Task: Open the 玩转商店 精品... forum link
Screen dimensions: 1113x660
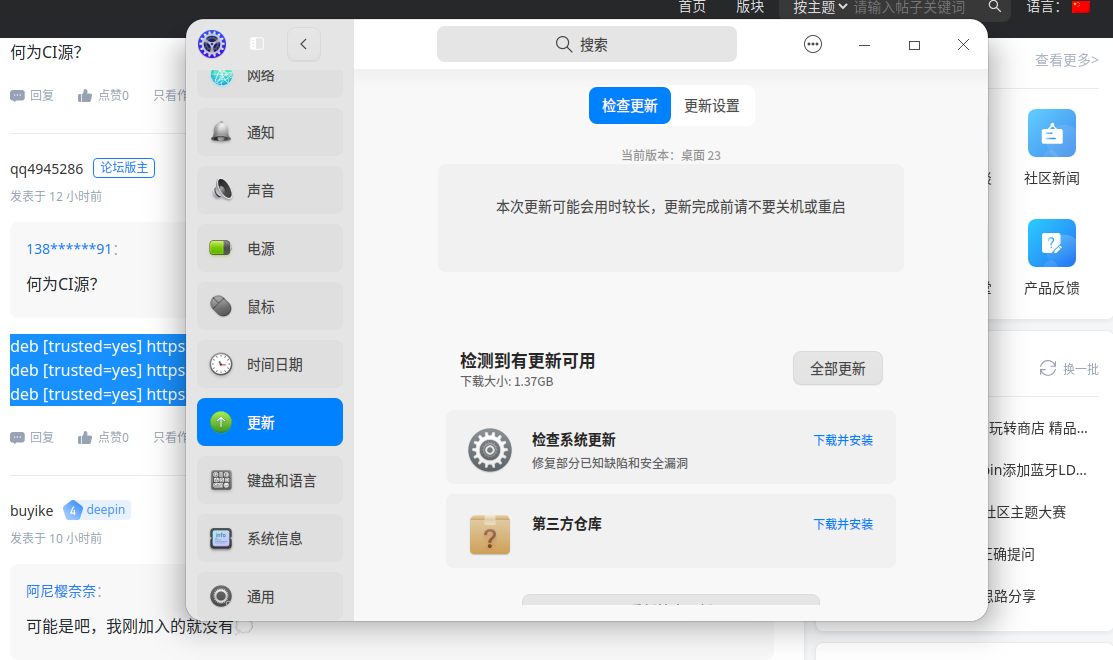Action: click(1038, 428)
